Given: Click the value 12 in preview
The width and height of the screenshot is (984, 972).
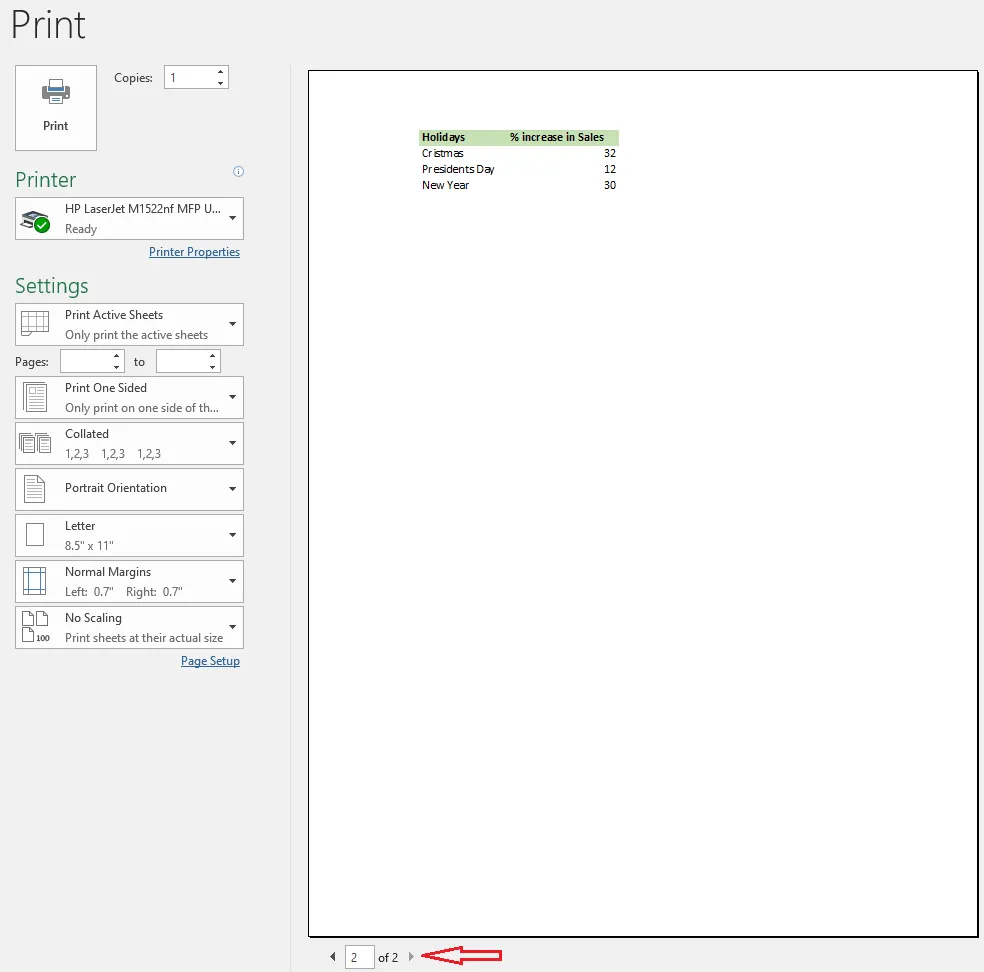Looking at the screenshot, I should [x=610, y=169].
